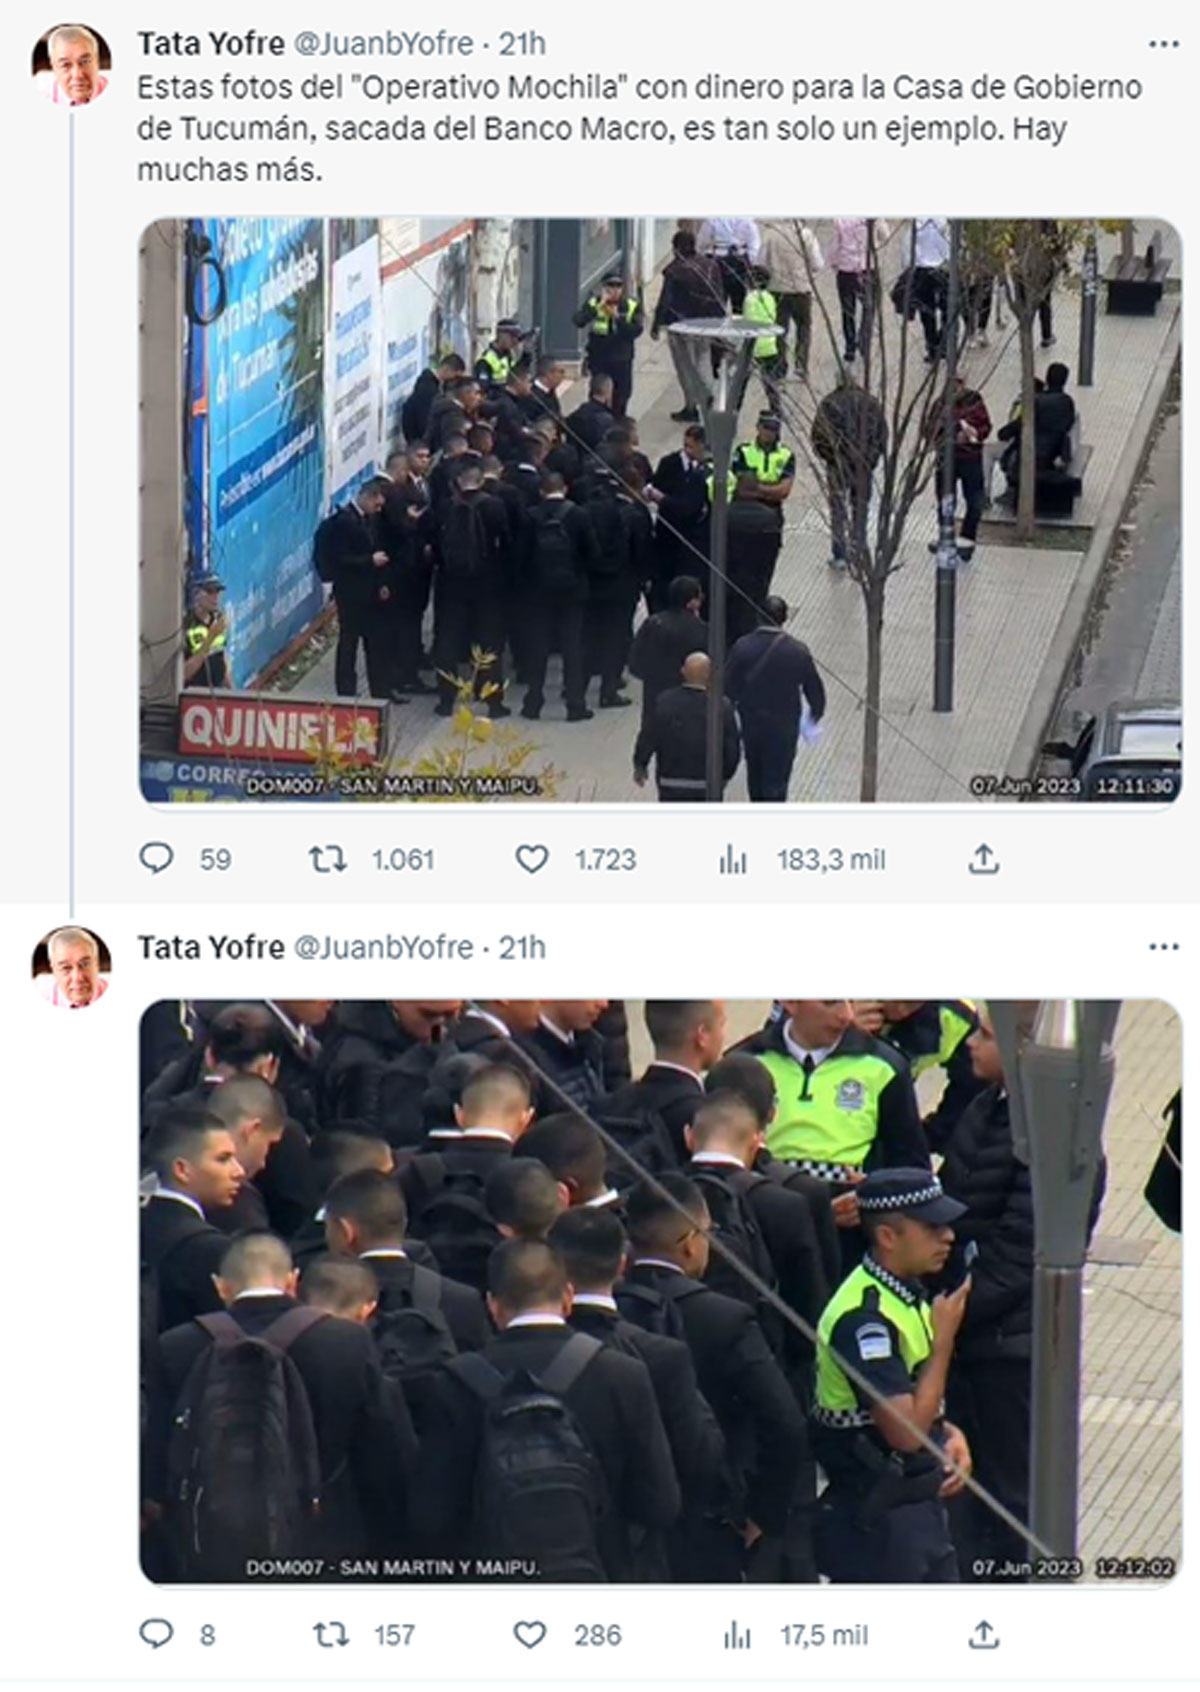Viewport: 1200px width, 1692px height.
Task: Retweet the second tweet with 157 retweets
Action: click(330, 1634)
